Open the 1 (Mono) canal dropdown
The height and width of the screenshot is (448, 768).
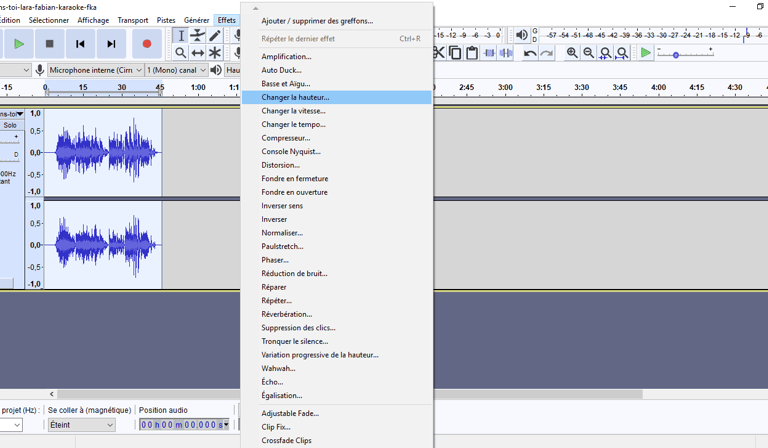pyautogui.click(x=176, y=70)
